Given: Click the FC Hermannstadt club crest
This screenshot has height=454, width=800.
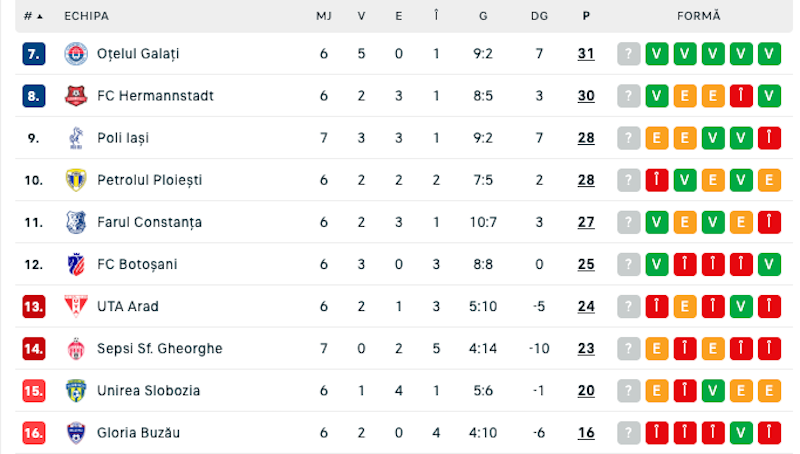Looking at the screenshot, I should coord(76,96).
